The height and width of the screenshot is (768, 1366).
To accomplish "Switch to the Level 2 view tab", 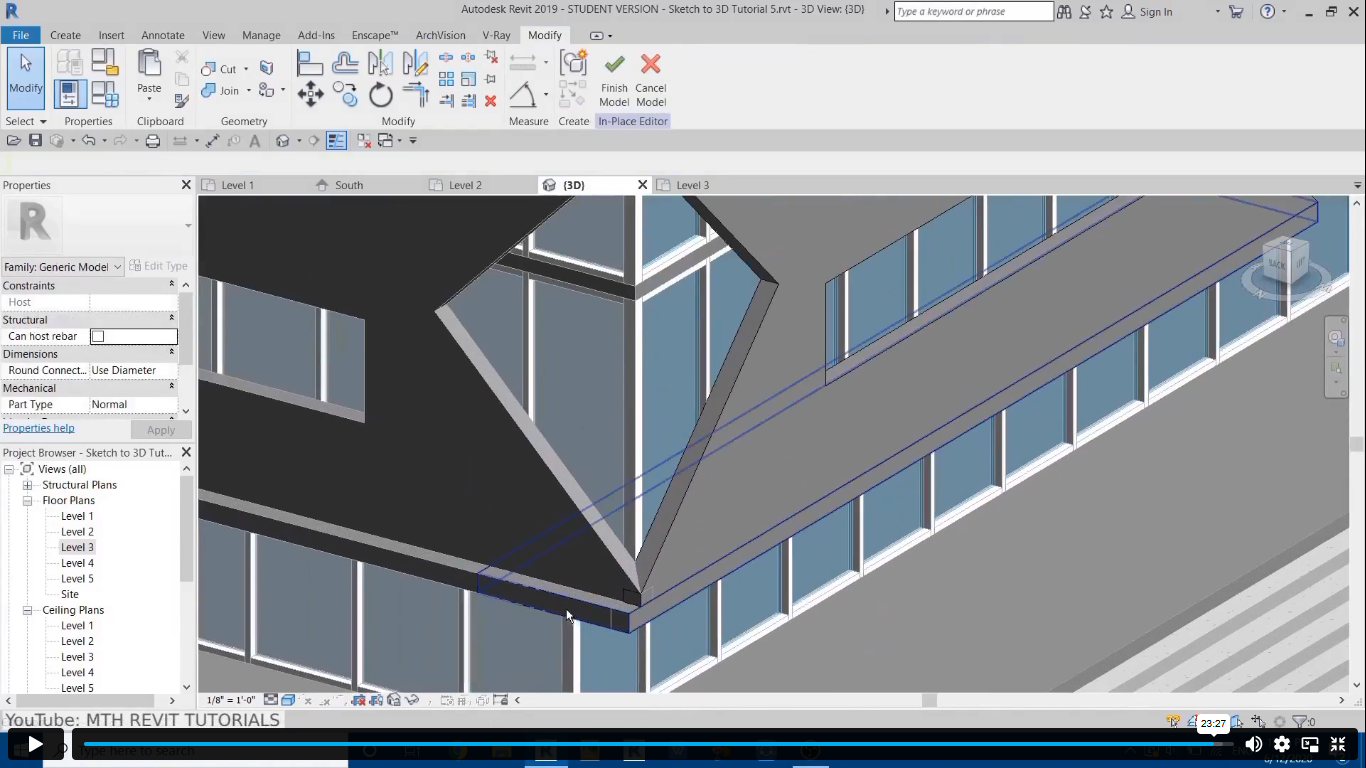I will click(x=465, y=185).
